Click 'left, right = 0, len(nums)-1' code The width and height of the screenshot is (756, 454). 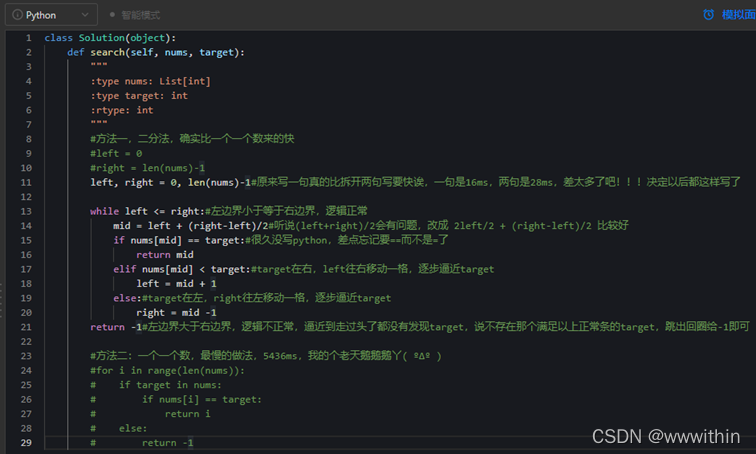pyautogui.click(x=170, y=182)
